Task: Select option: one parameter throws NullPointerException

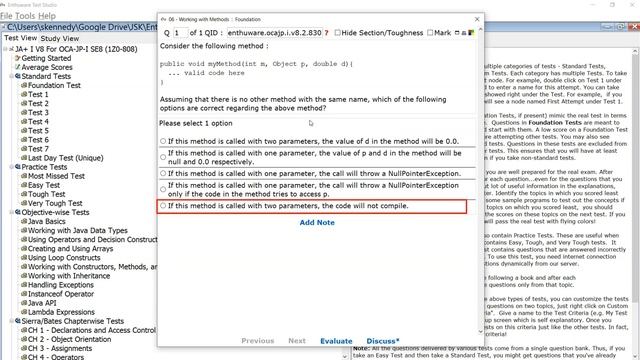Action: coord(163,173)
